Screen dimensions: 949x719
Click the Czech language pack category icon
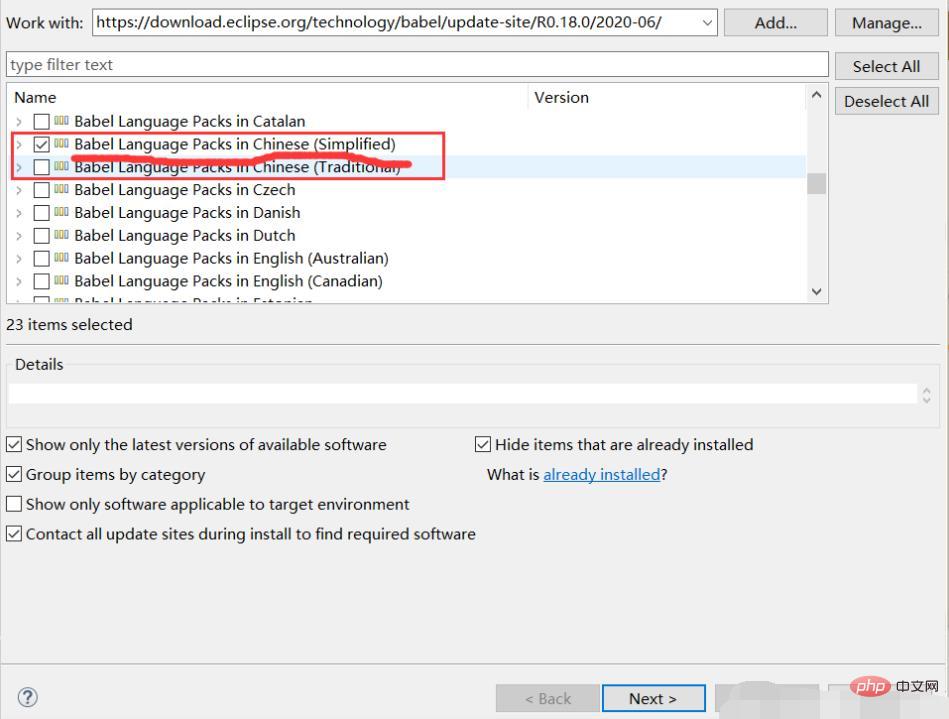point(61,189)
